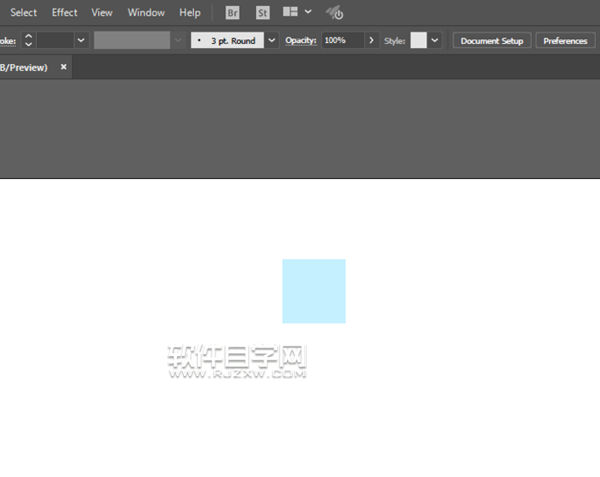This screenshot has height=477, width=600.
Task: Click the Style swatch box
Action: 418,41
